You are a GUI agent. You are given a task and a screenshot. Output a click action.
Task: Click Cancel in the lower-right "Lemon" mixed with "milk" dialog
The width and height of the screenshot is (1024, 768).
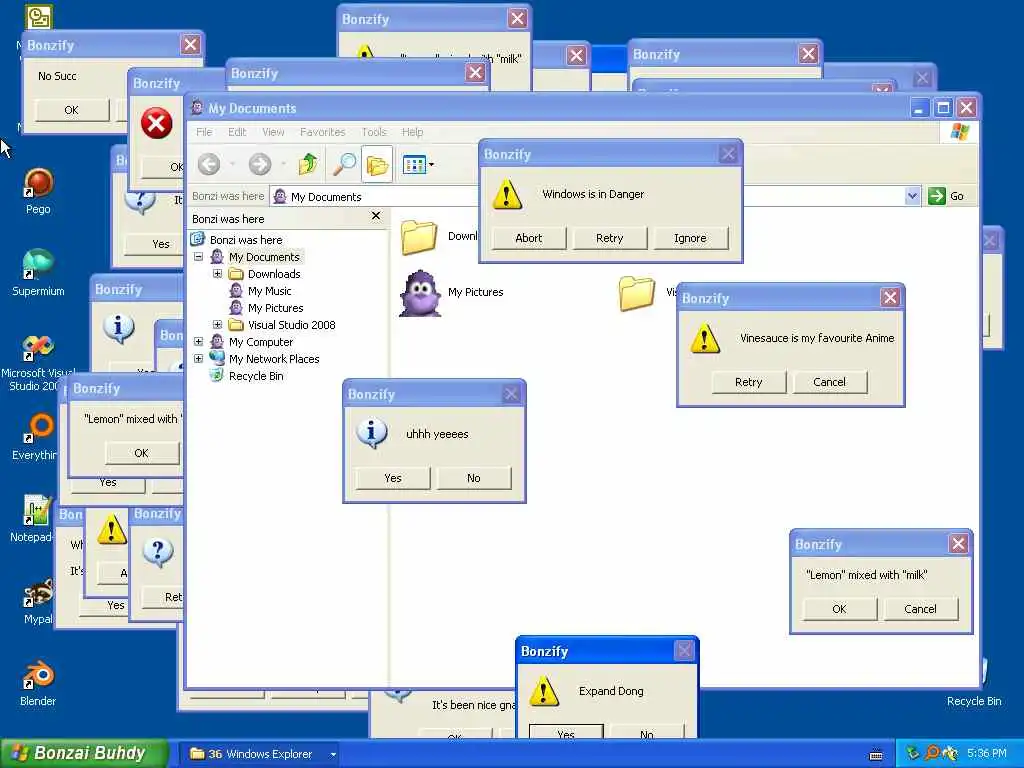click(920, 609)
